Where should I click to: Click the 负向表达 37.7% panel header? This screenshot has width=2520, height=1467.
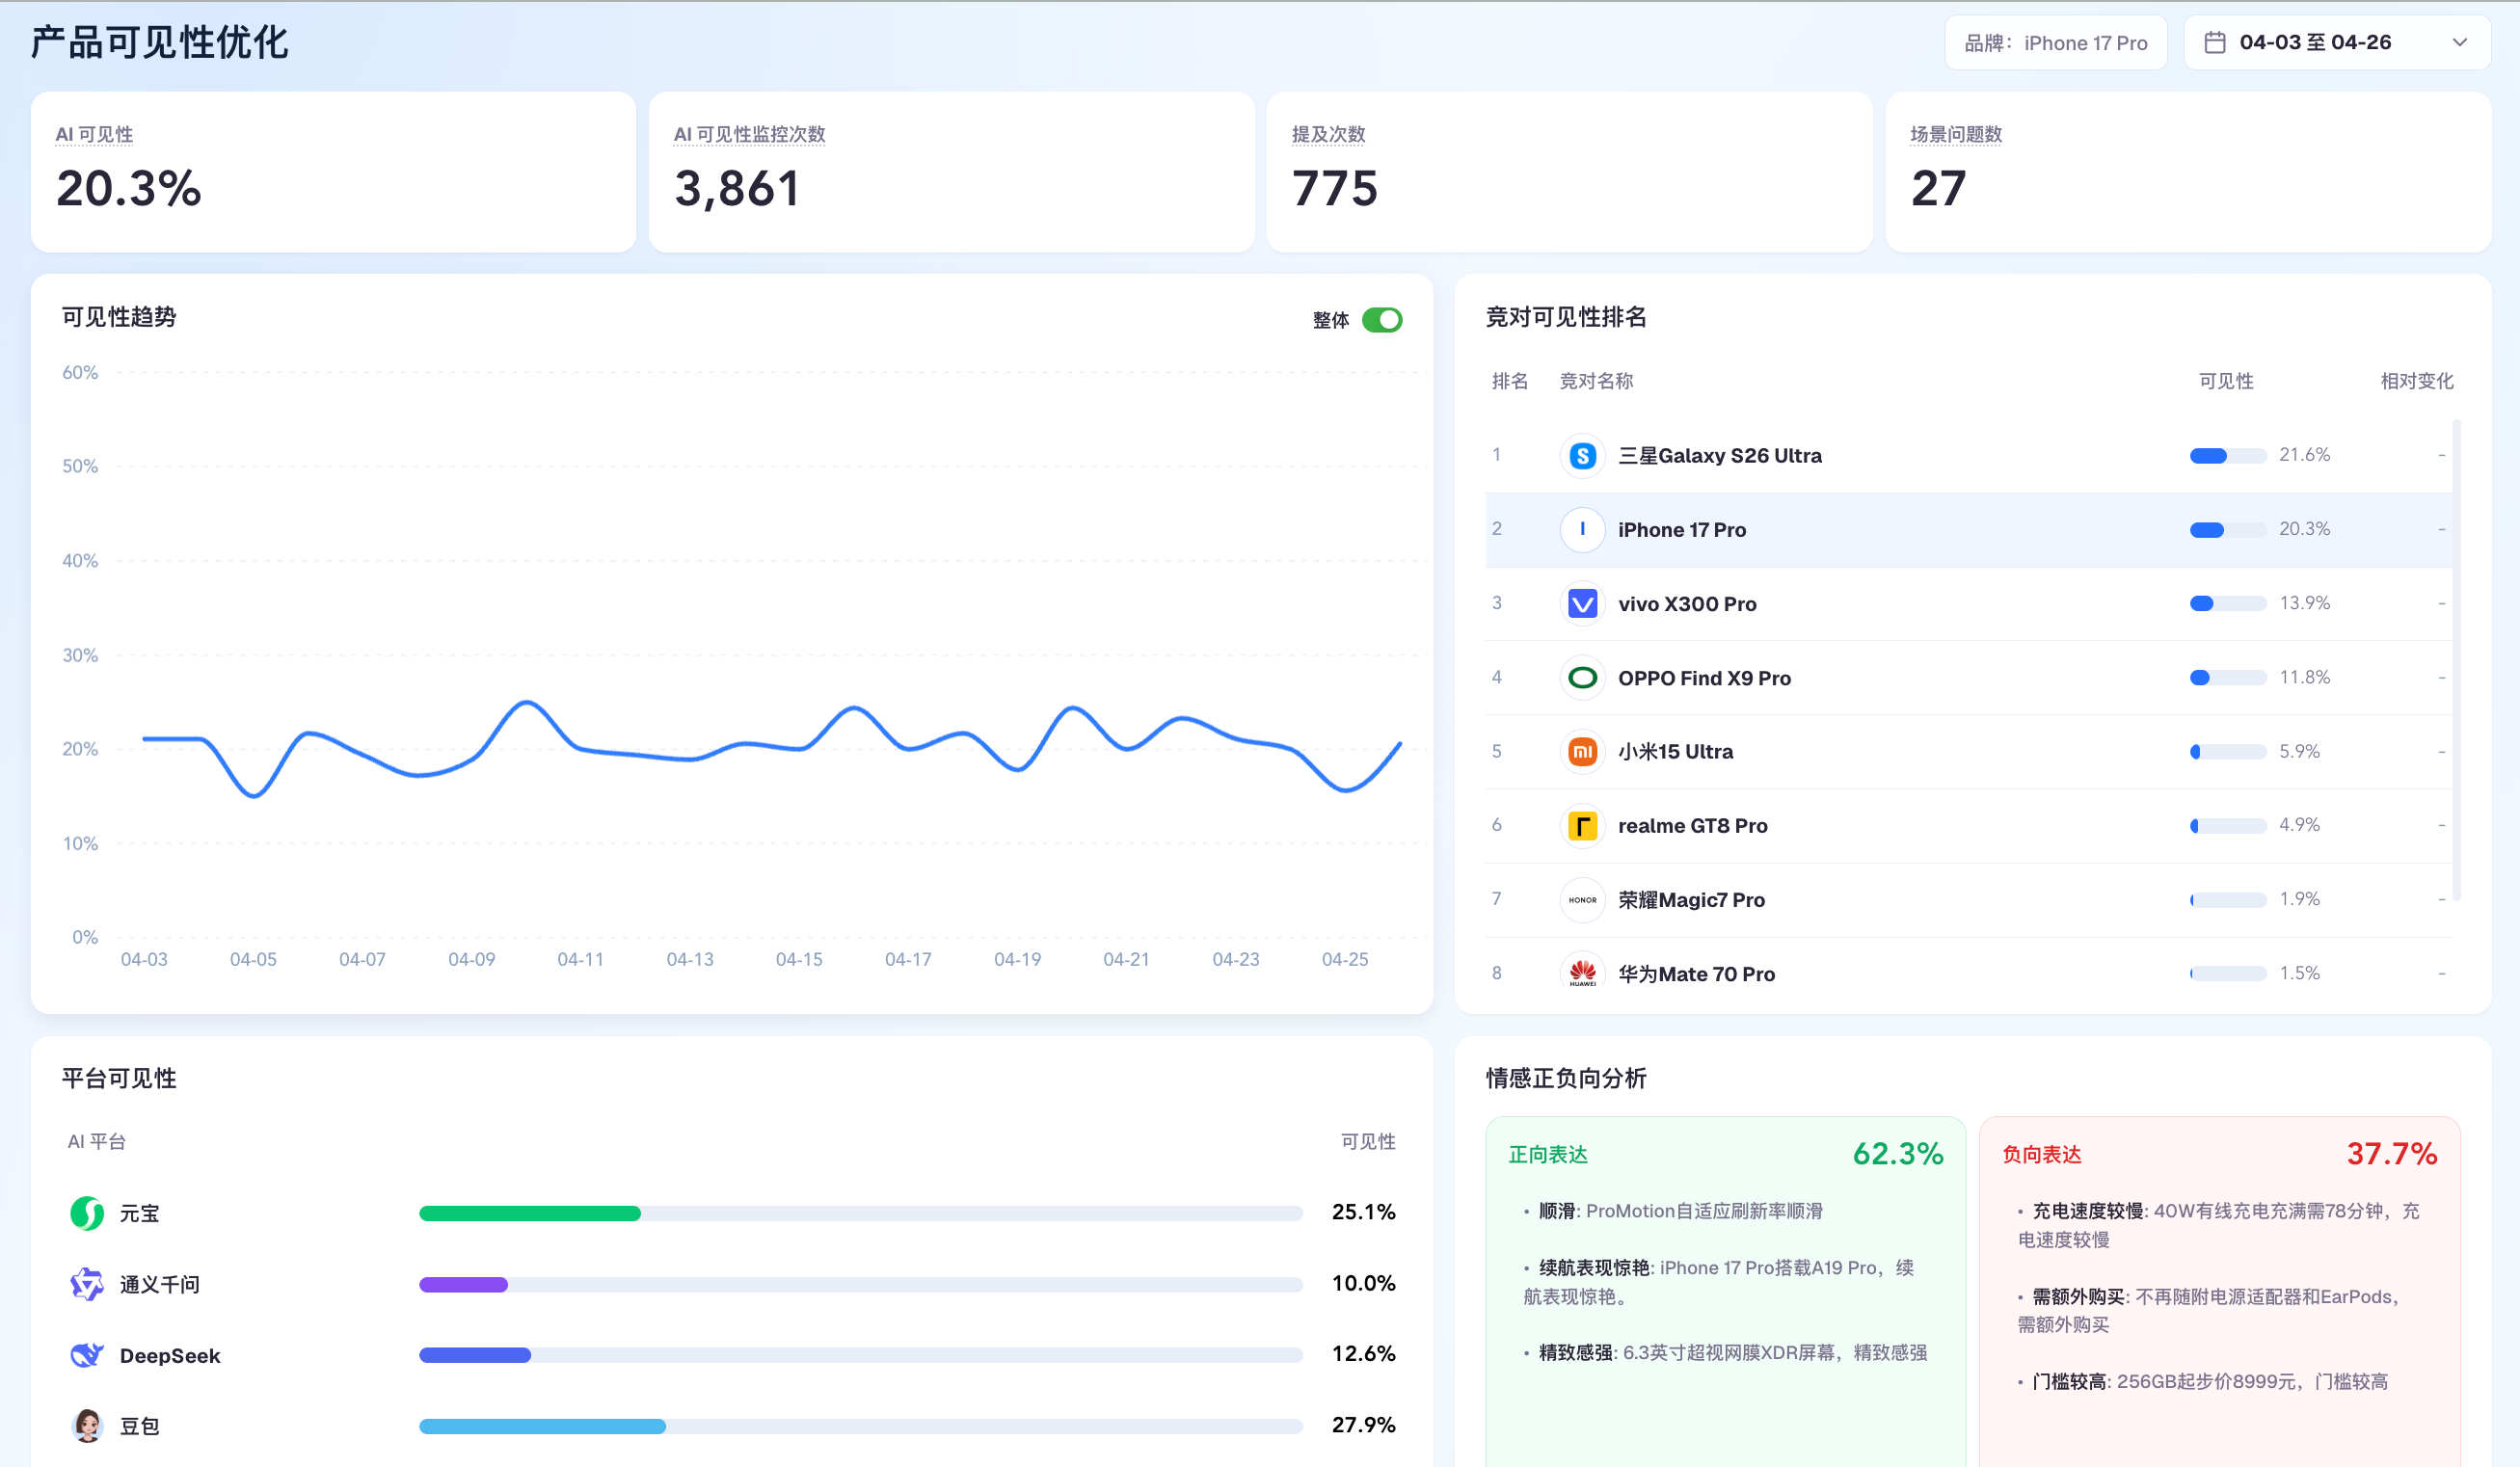pyautogui.click(x=2220, y=1154)
